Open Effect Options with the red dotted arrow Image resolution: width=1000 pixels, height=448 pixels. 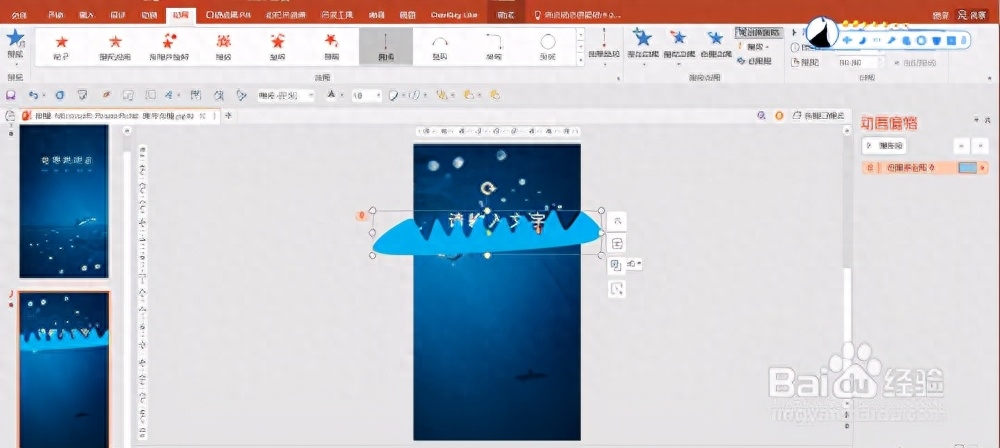pyautogui.click(x=604, y=46)
